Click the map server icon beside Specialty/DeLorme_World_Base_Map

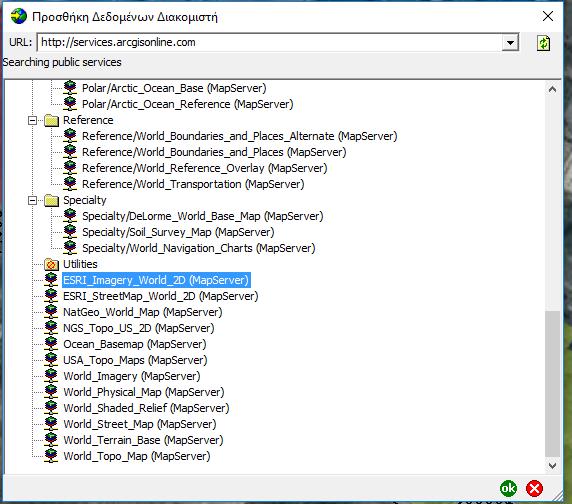[70, 216]
